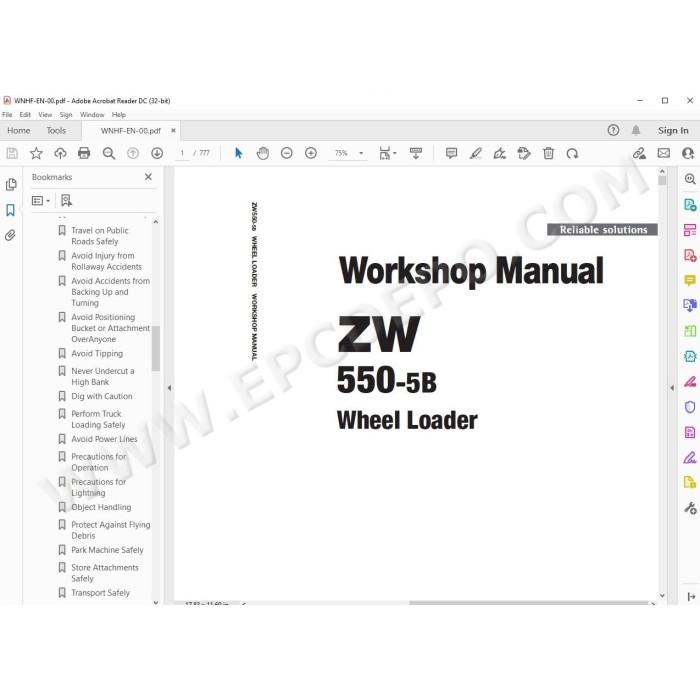Viewport: 700px width, 700px height.
Task: Open 'Dig with Caution' bookmark
Action: pyautogui.click(x=102, y=396)
